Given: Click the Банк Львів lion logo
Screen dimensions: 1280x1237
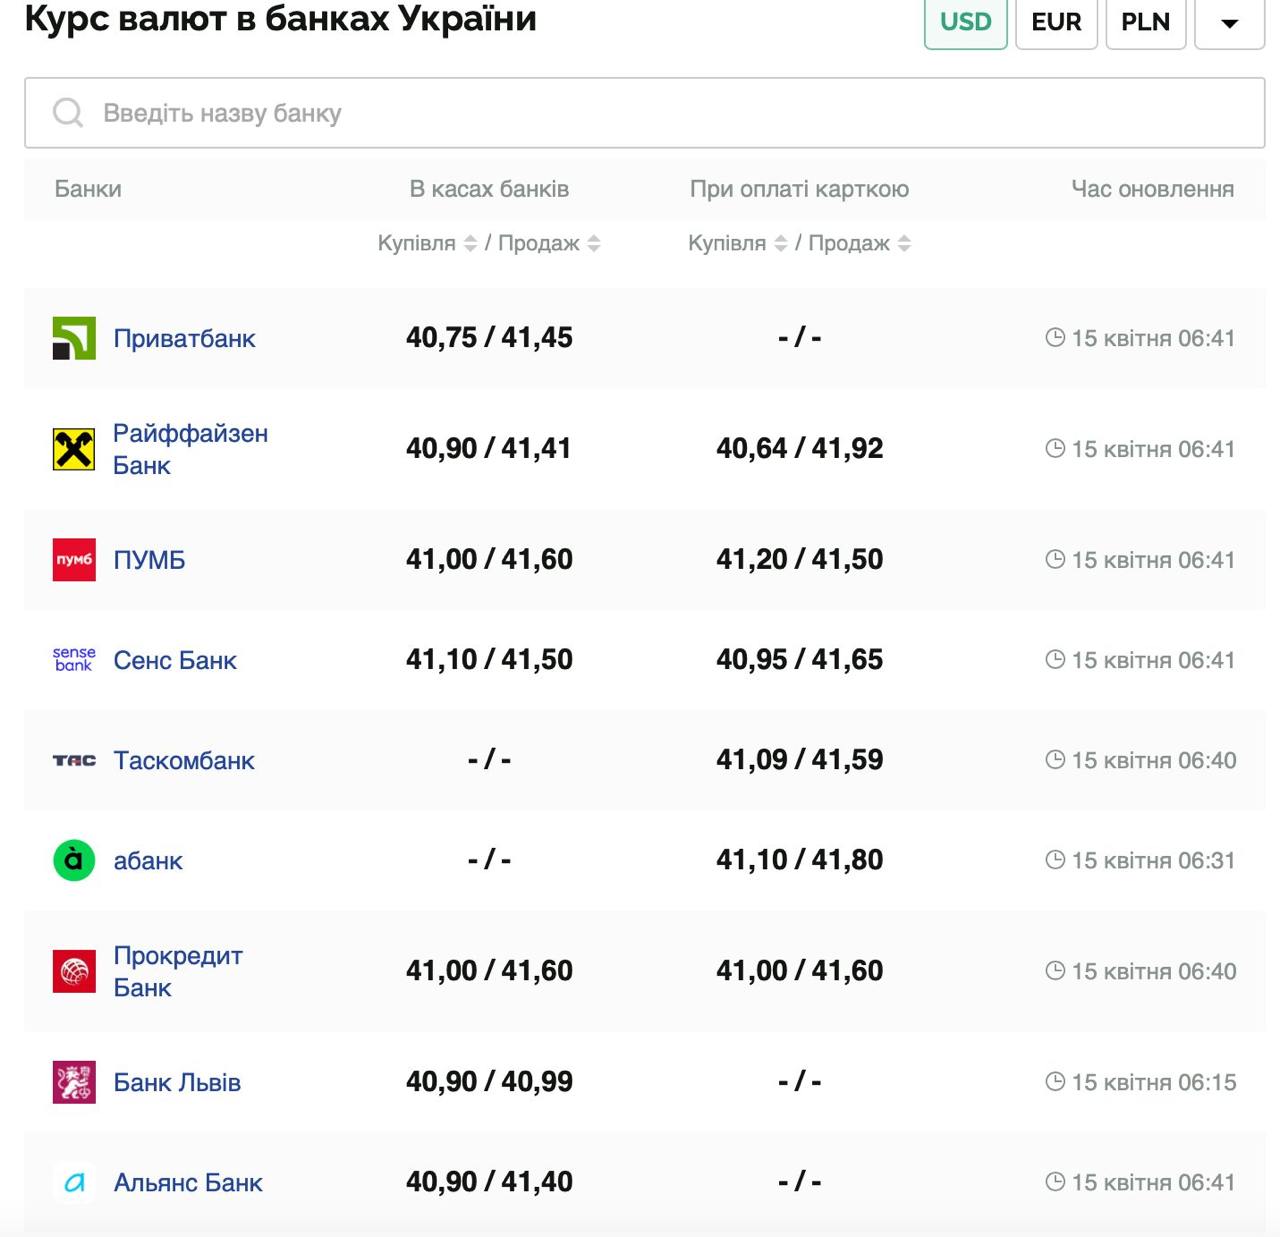Looking at the screenshot, I should [74, 1082].
